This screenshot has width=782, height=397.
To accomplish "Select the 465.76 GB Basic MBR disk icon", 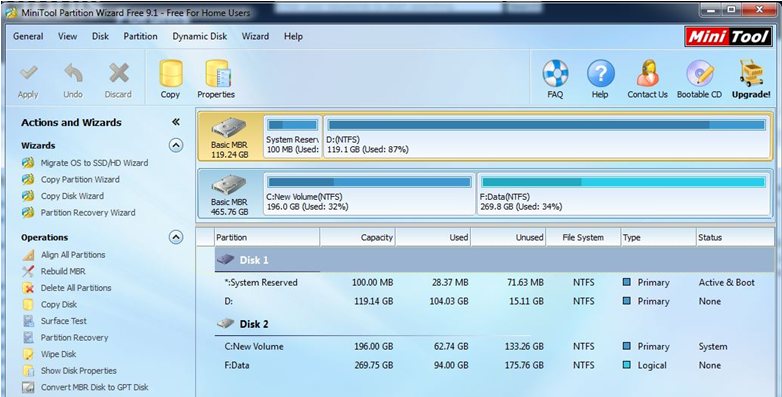I will tap(229, 185).
